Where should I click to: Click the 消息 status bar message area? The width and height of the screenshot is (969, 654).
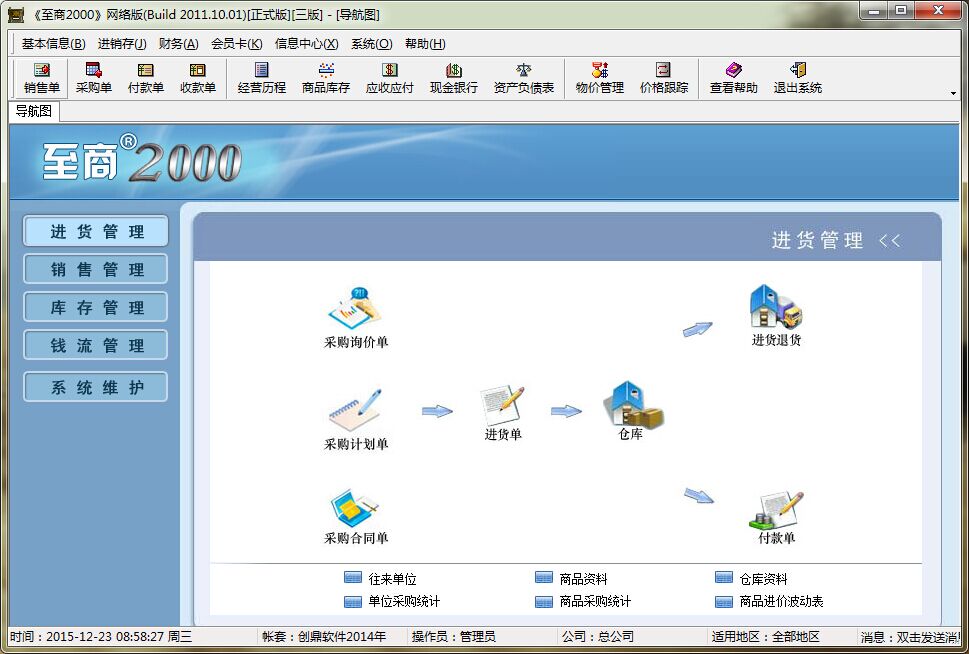(912, 637)
